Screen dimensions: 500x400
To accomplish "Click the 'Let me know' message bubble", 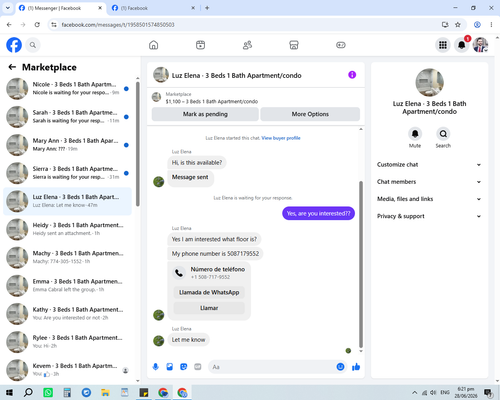I will (188, 340).
